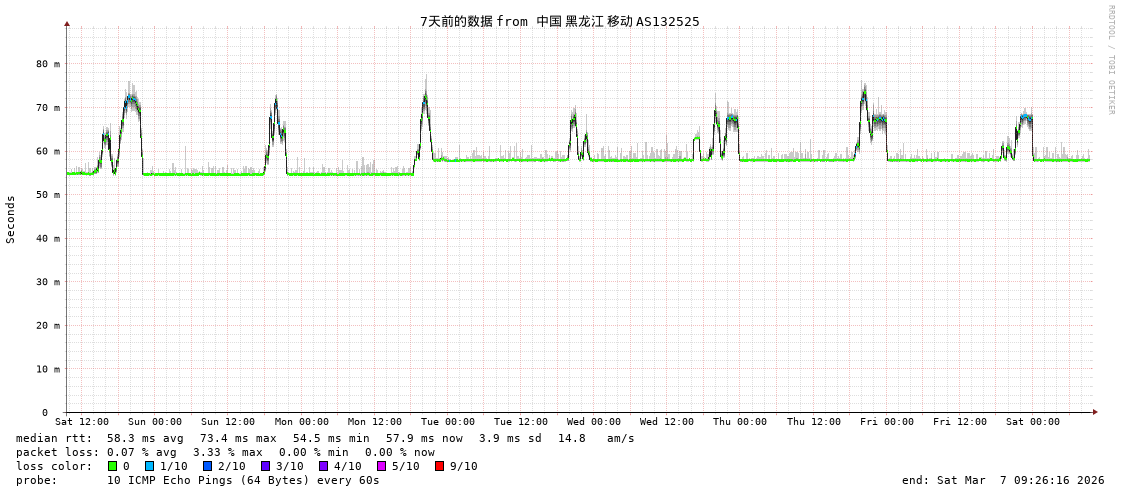This screenshot has height=494, width=1121.
Task: Click the 'Mon 12:00' x-axis label
Action: [375, 422]
